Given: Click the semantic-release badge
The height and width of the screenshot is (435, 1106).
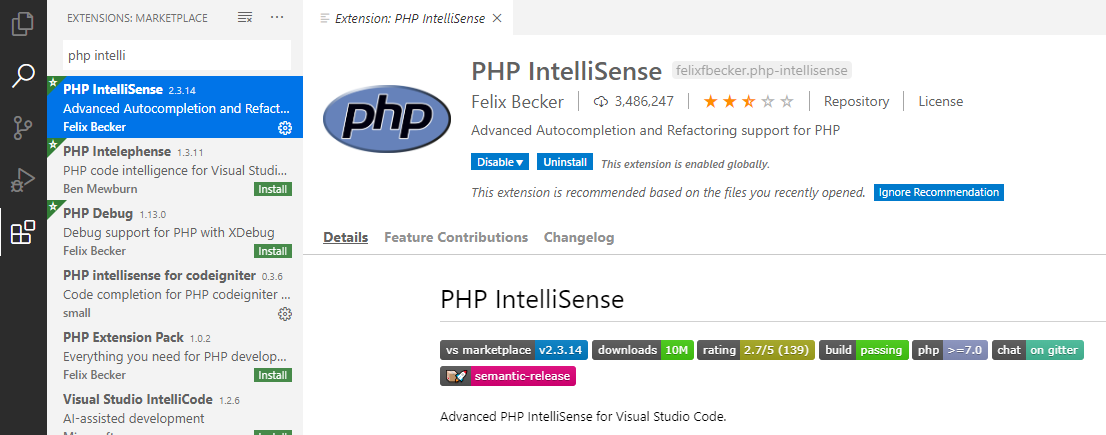Looking at the screenshot, I should click(x=508, y=376).
